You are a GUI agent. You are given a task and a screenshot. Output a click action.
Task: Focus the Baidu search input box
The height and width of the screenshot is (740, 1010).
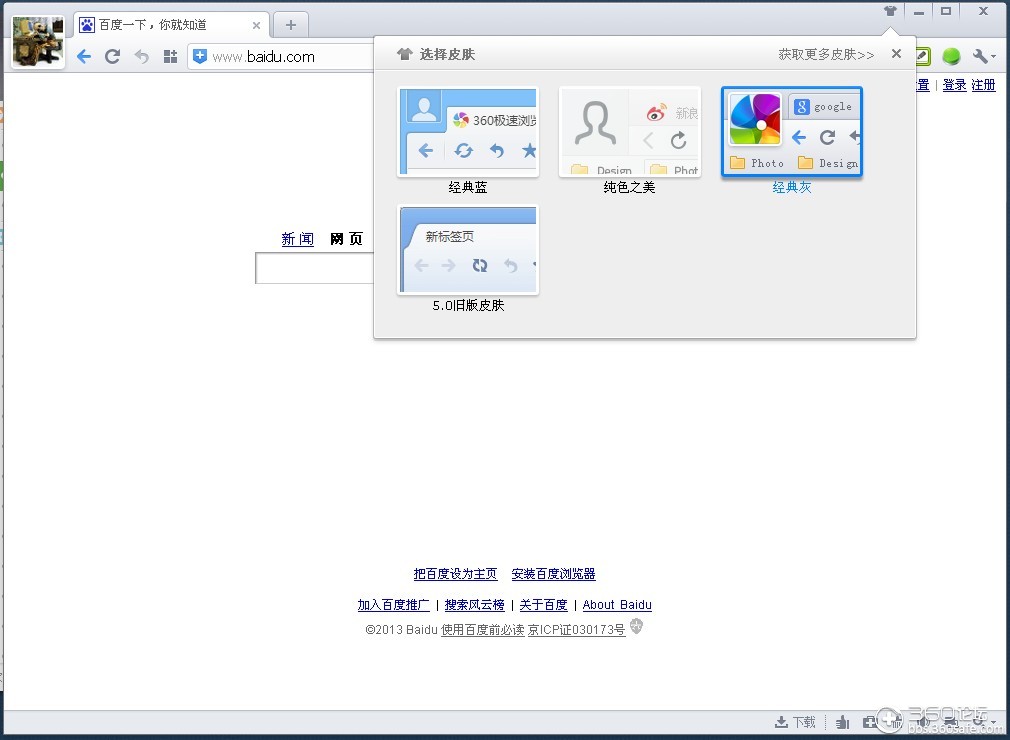pyautogui.click(x=314, y=268)
